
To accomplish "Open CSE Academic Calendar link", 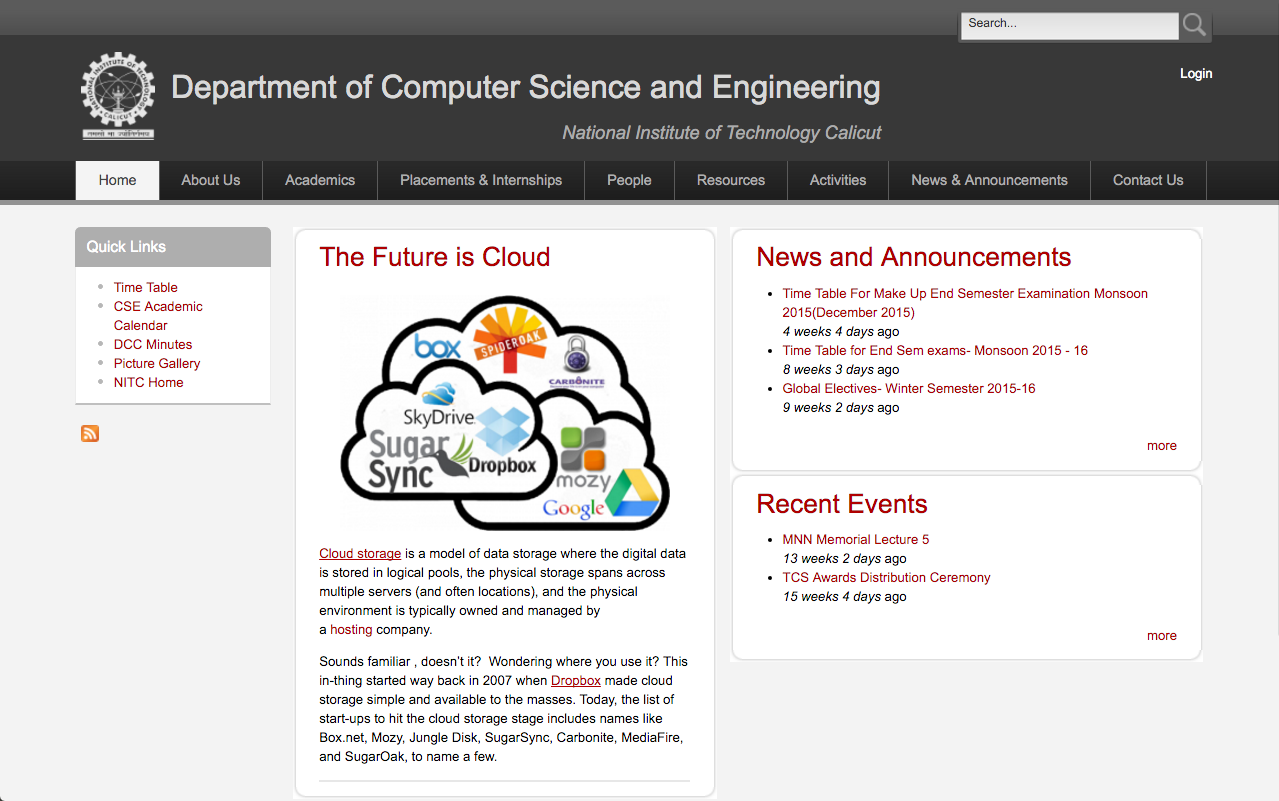I will [x=158, y=316].
